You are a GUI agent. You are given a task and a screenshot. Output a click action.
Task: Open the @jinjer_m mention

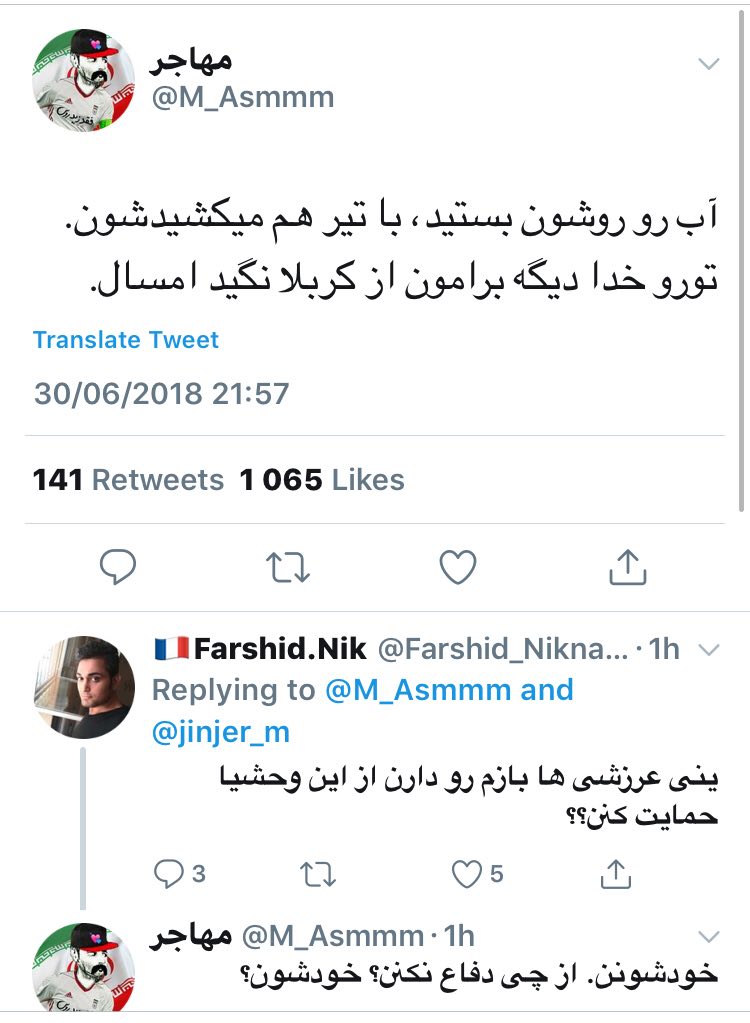[x=221, y=732]
